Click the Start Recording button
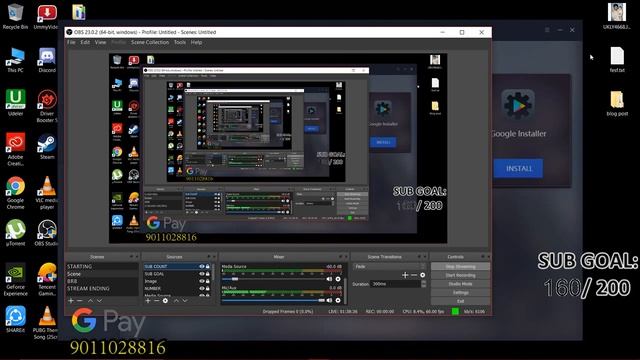640x360 pixels. [x=460, y=275]
